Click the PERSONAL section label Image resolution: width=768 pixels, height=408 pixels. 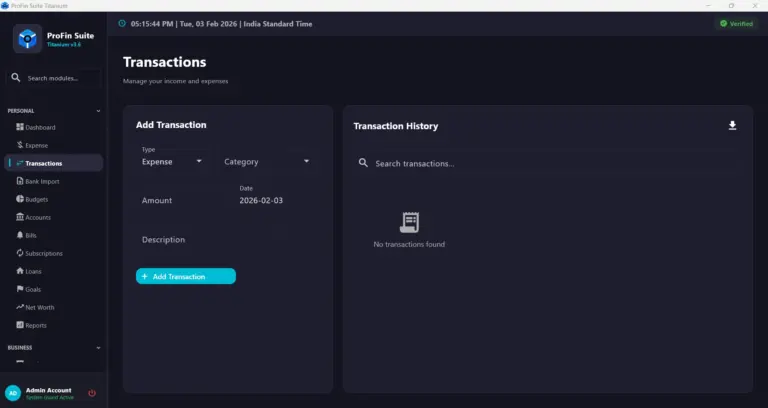[x=21, y=111]
